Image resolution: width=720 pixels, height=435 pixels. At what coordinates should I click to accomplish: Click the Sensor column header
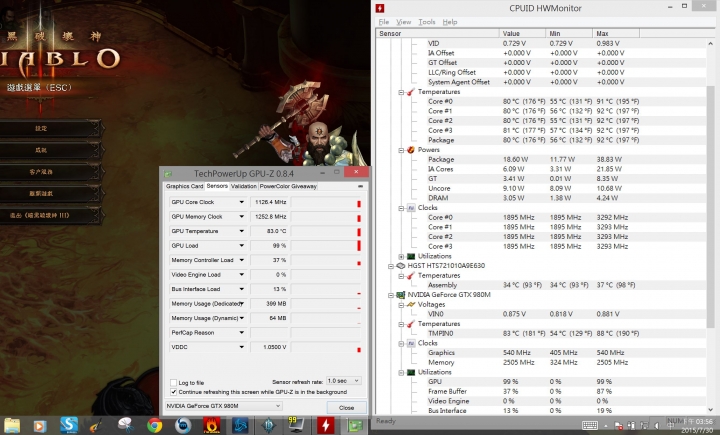point(438,34)
